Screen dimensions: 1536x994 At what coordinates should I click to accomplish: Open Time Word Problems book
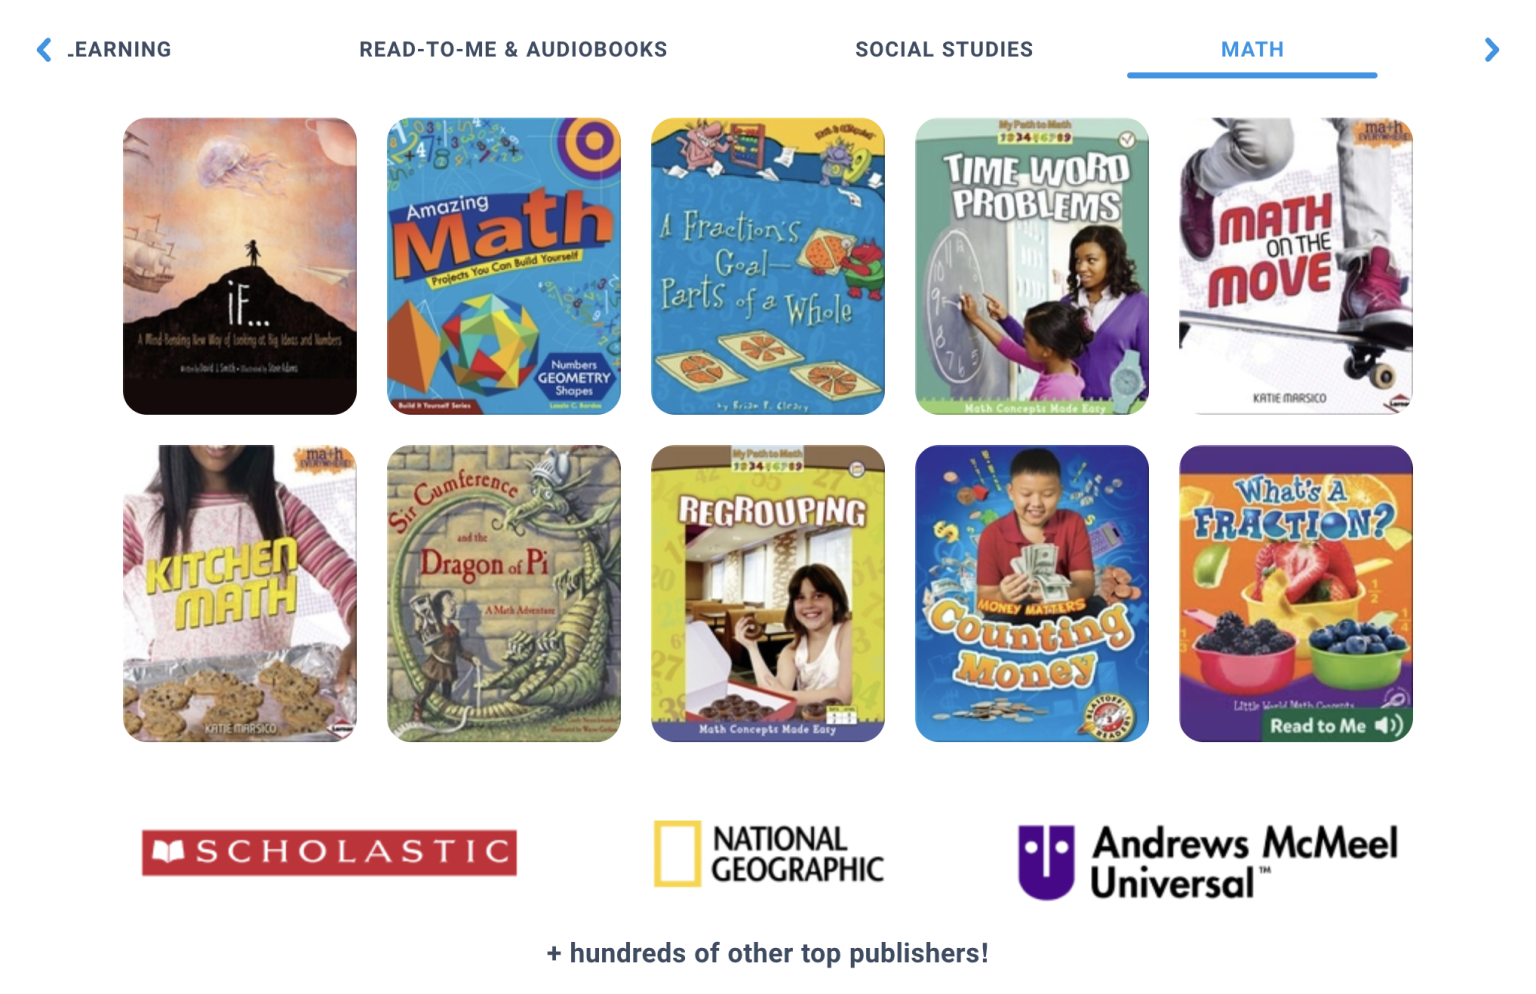tap(1032, 266)
